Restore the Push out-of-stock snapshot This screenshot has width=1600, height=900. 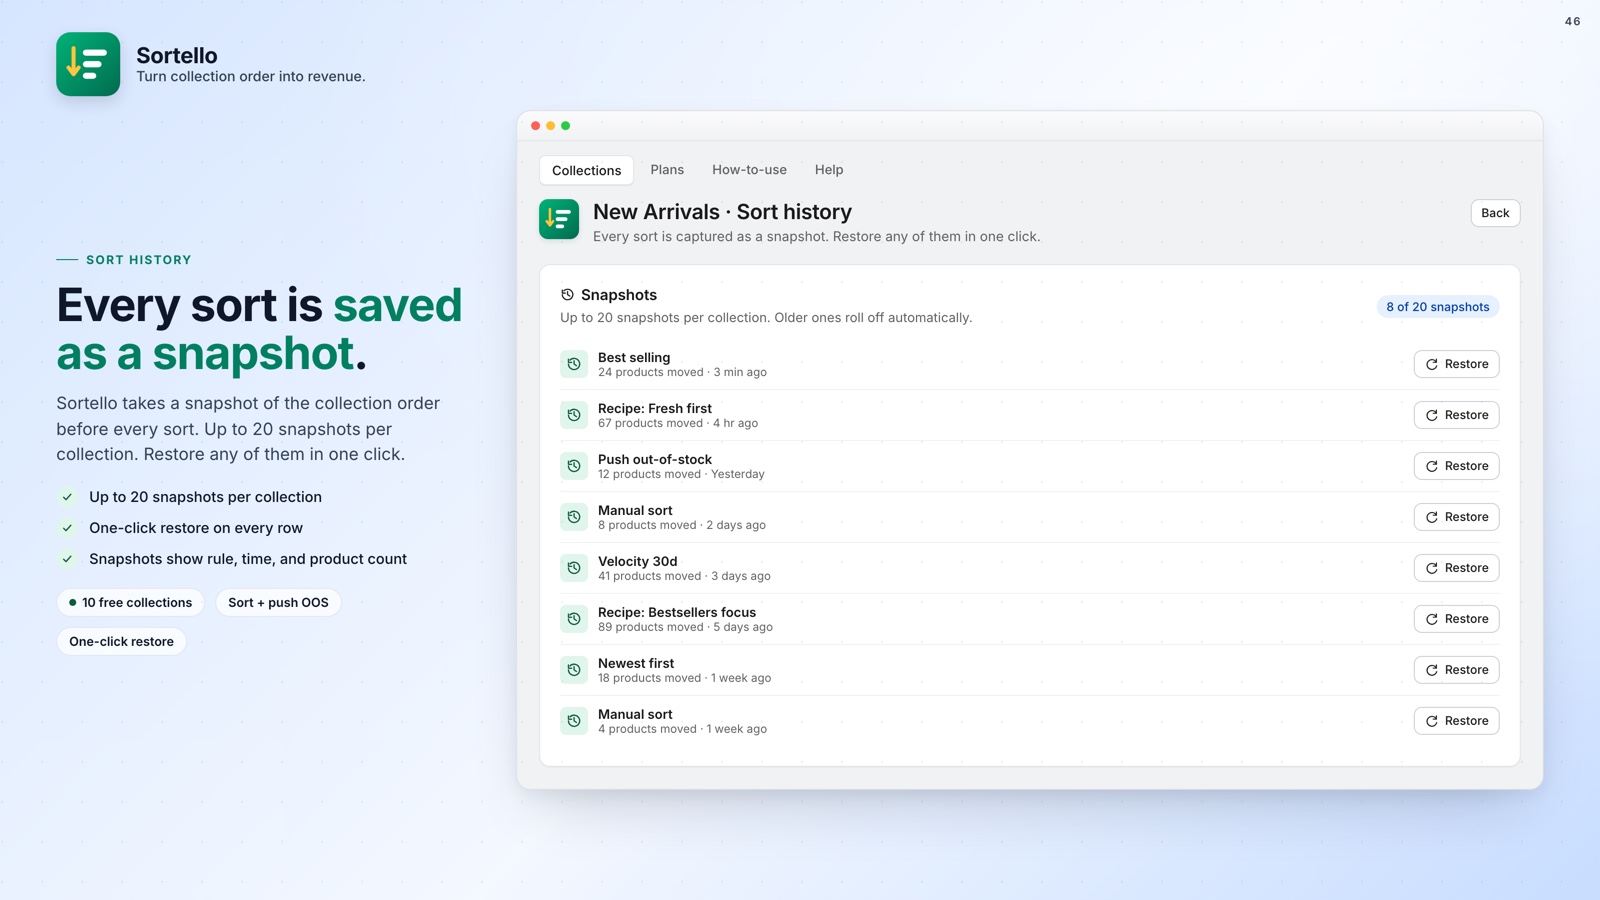click(x=1456, y=466)
